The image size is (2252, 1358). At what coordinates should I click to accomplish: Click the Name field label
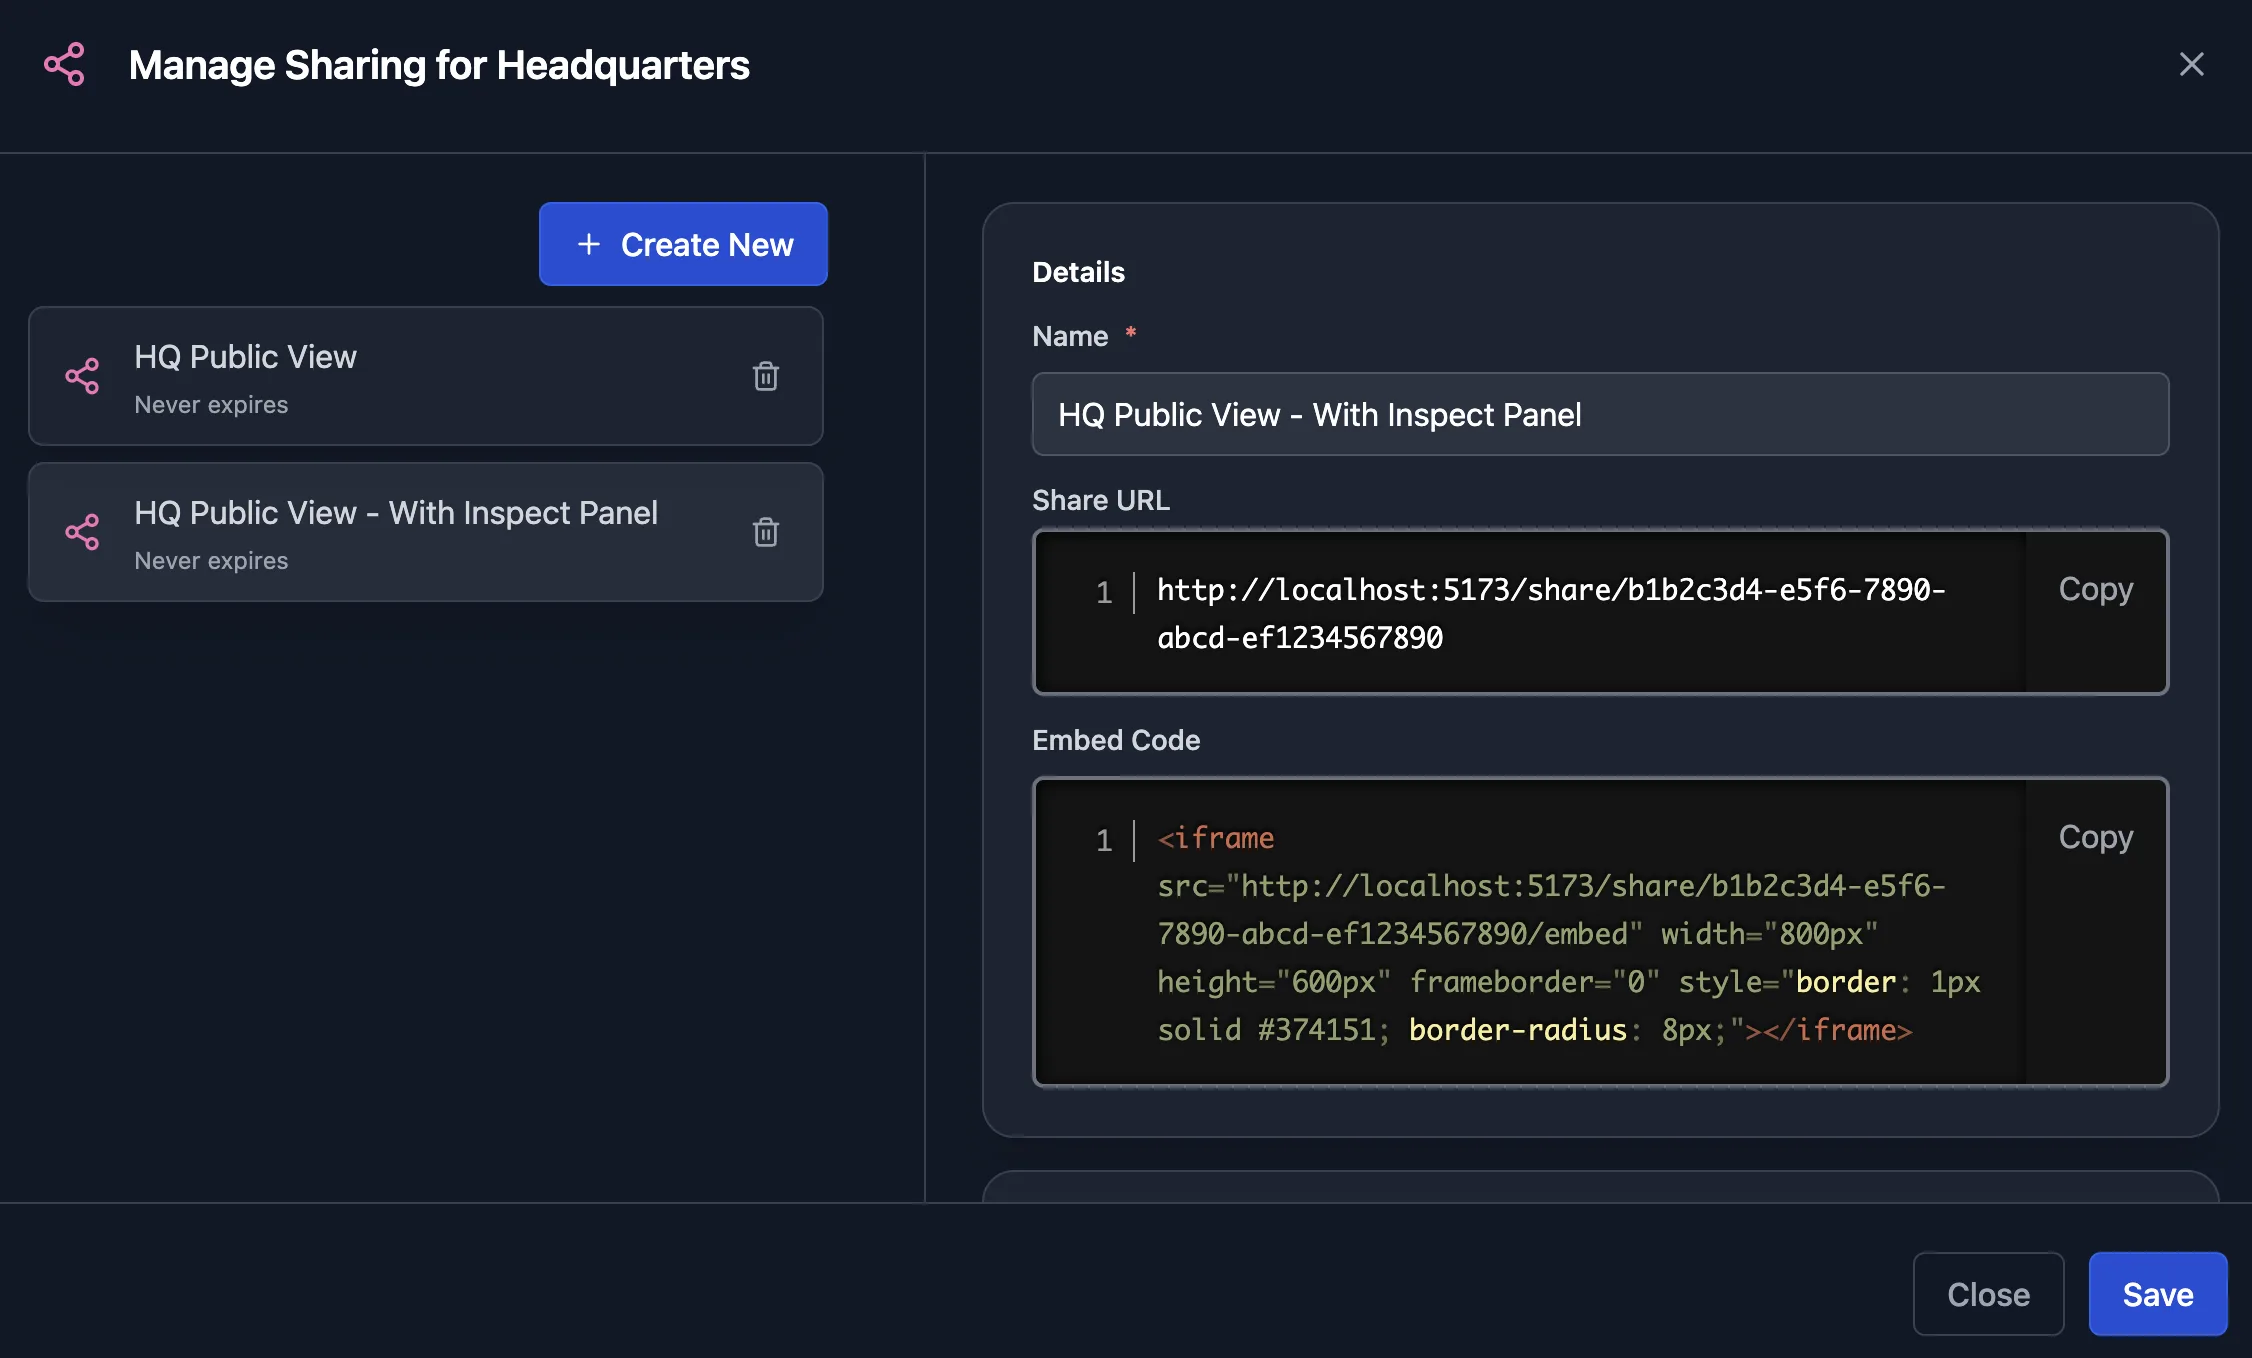click(x=1070, y=336)
